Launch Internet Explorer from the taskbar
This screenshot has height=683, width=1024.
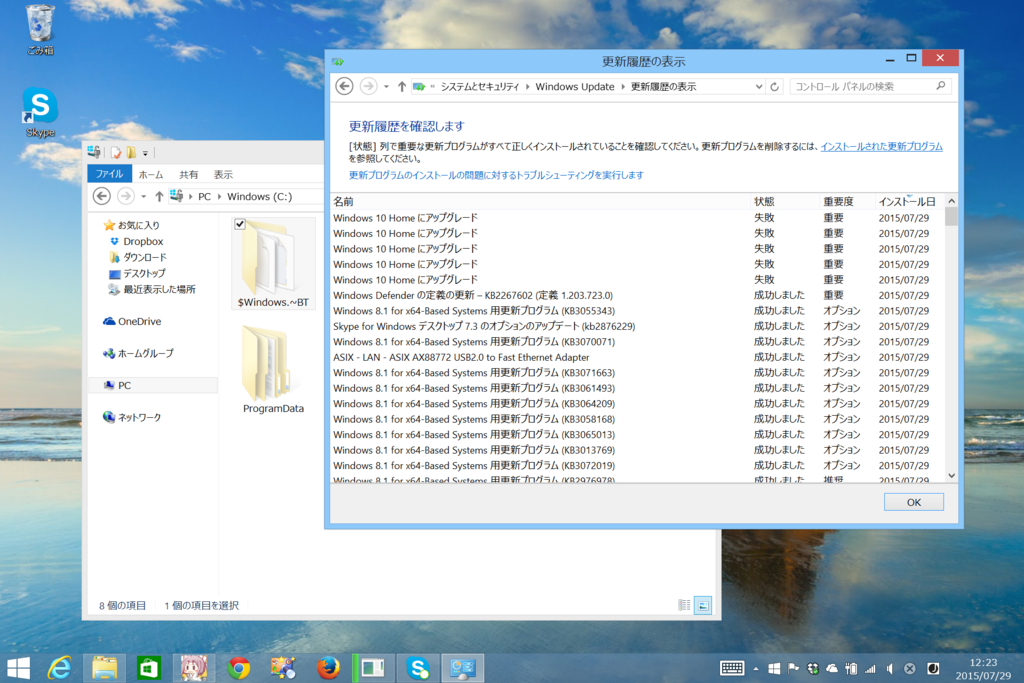coord(59,668)
